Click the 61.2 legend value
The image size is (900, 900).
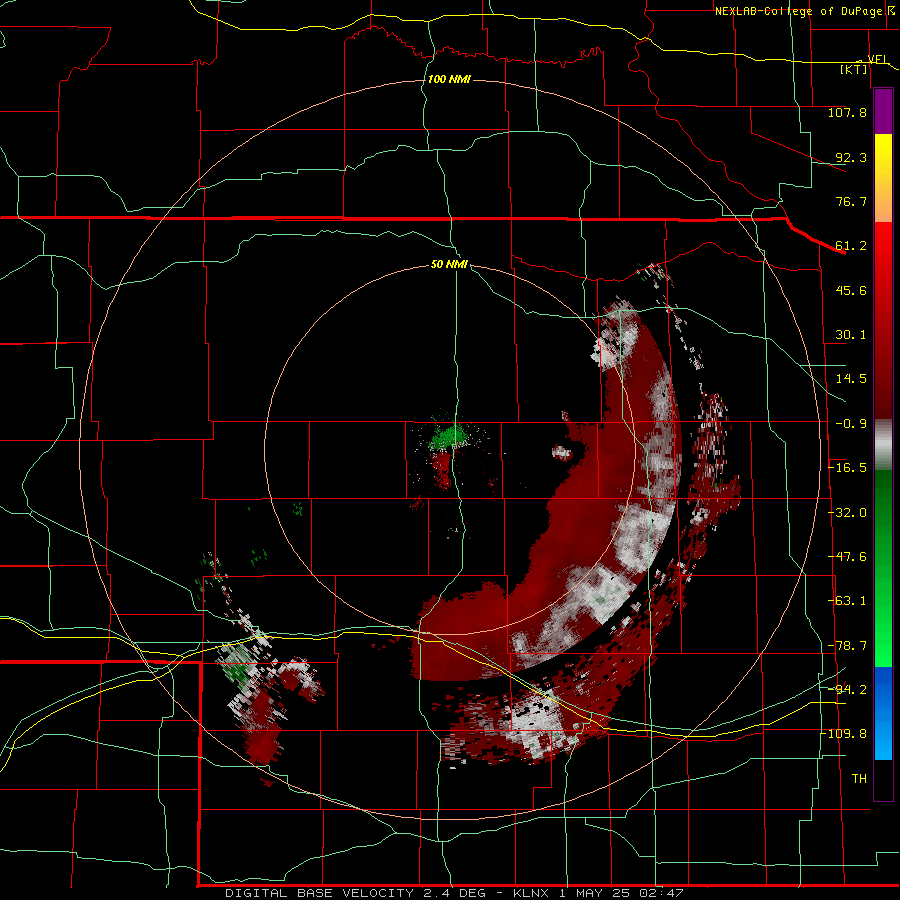click(x=851, y=246)
